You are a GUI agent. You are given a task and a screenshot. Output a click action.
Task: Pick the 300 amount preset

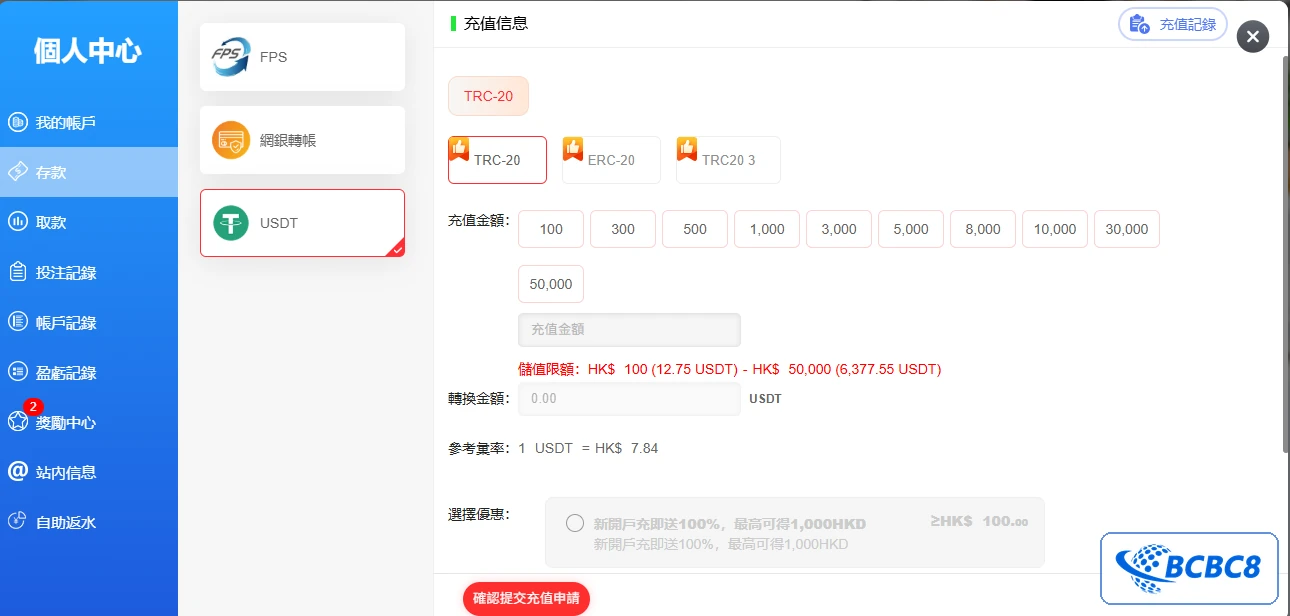tap(623, 229)
